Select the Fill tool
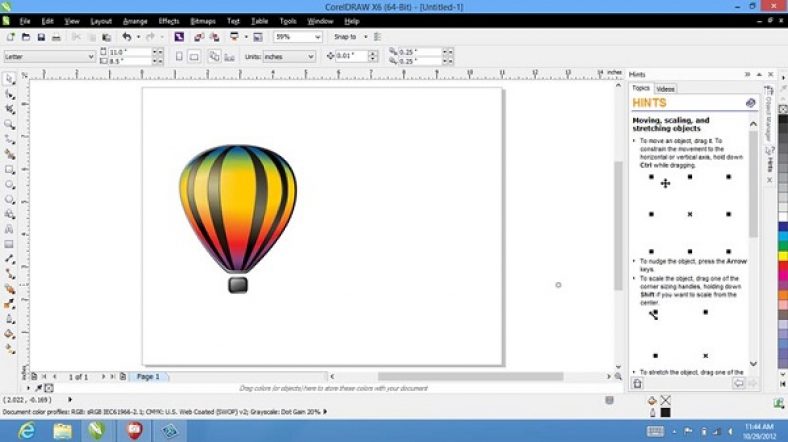 click(x=9, y=334)
